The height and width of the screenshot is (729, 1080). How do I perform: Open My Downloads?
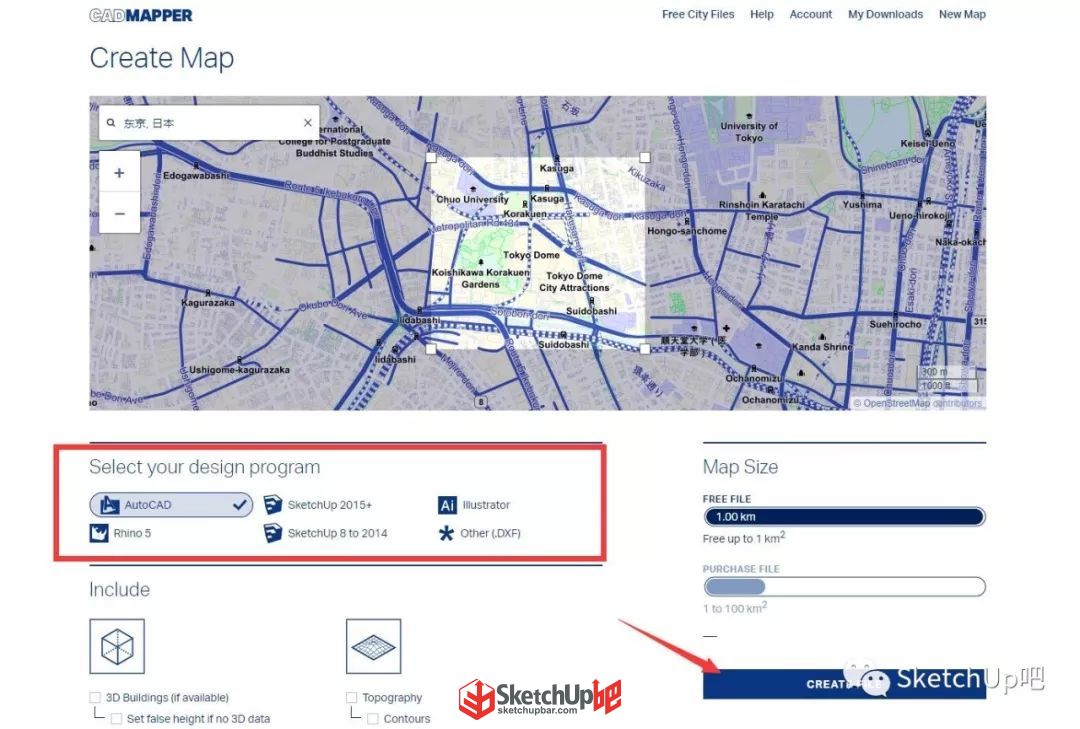[x=885, y=14]
